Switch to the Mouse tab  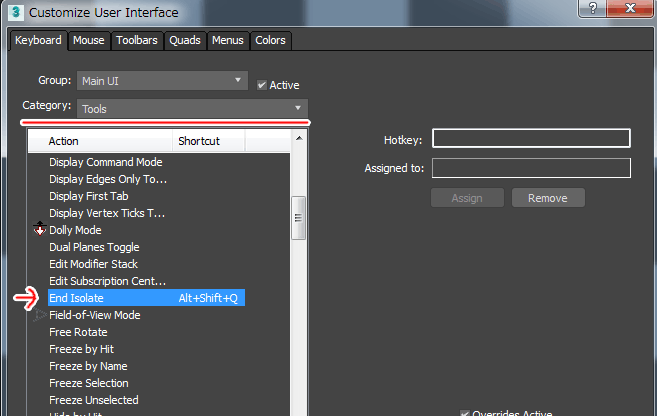point(88,41)
